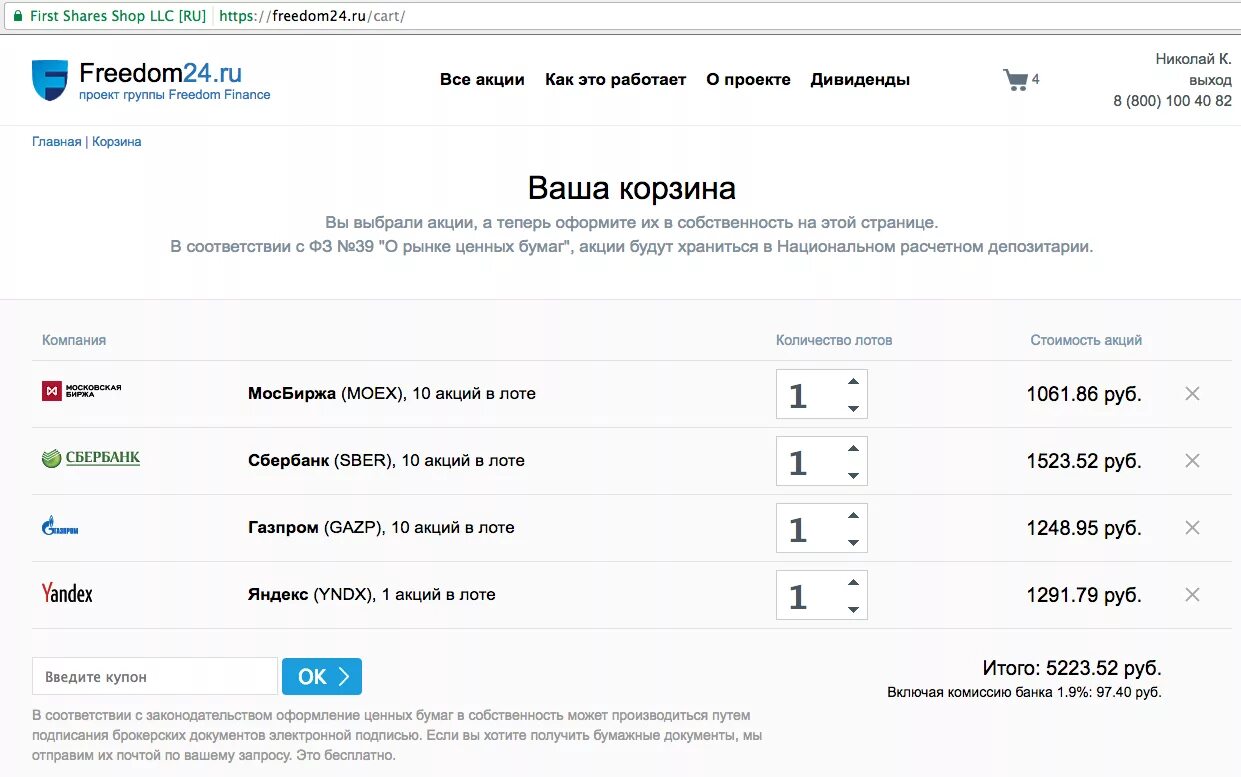Increase lot quantity for Сбербанк
Screen dimensions: 1241x777
[853, 448]
